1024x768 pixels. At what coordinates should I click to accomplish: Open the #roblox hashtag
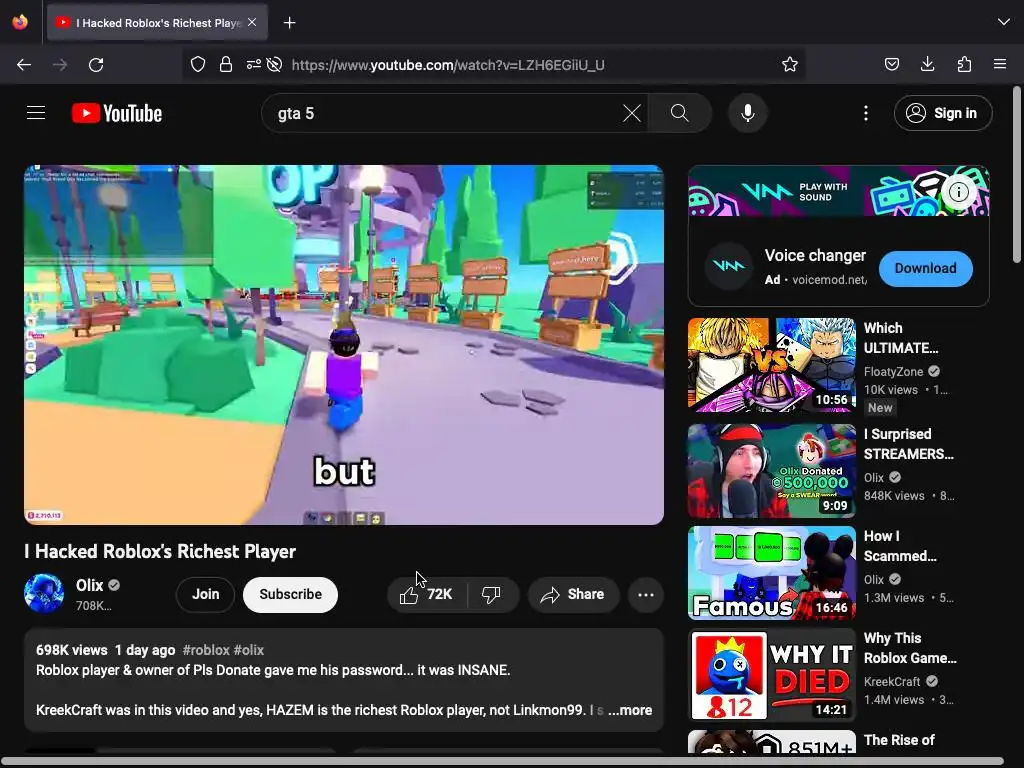click(x=206, y=650)
